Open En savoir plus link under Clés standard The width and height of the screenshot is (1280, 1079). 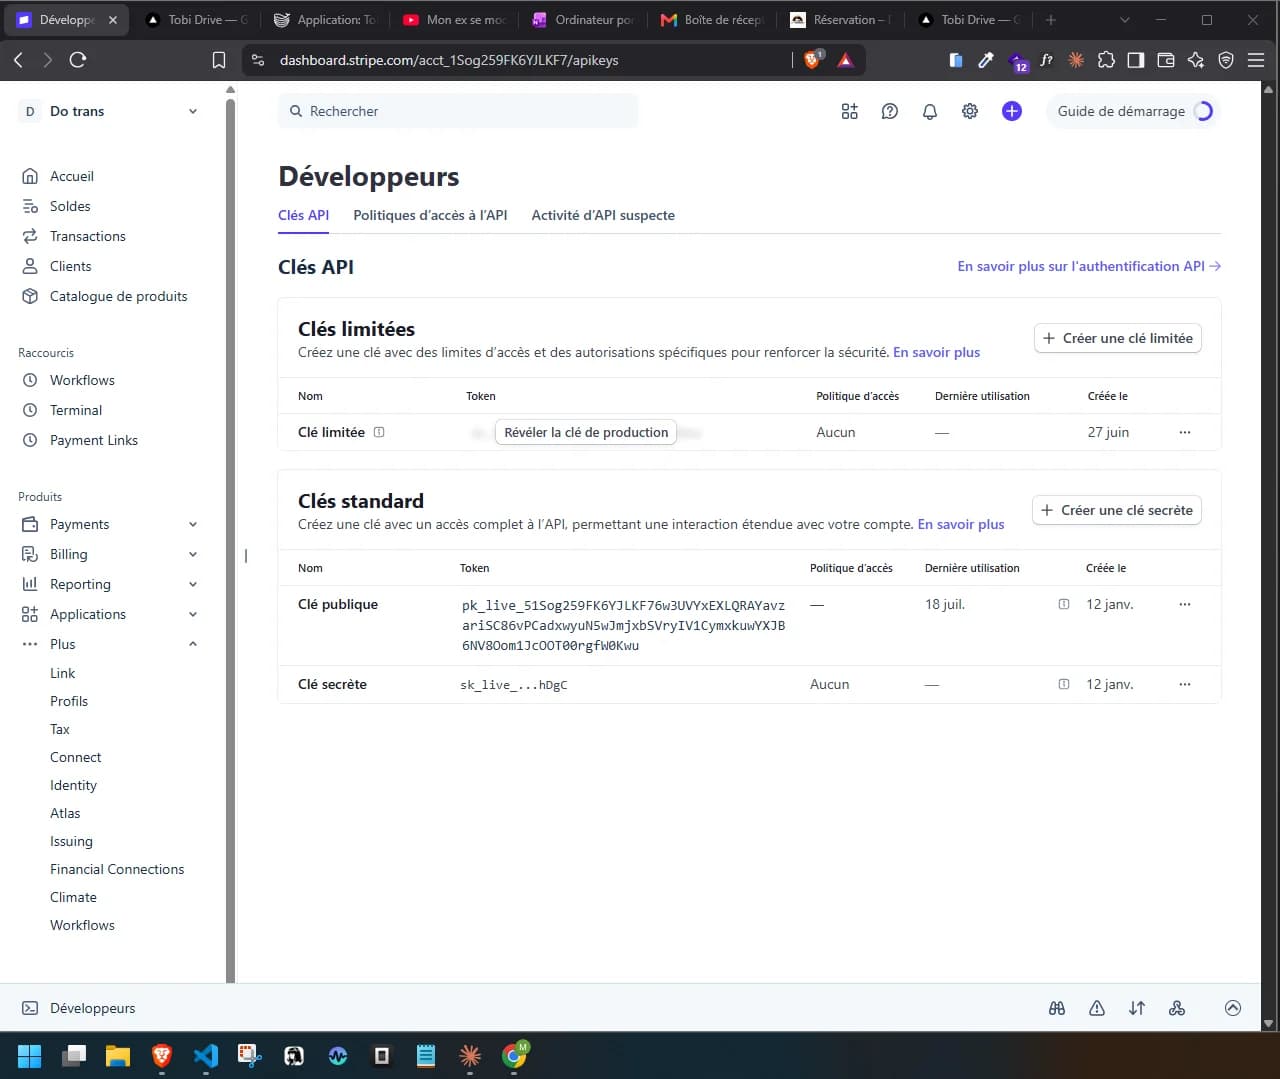click(x=960, y=524)
